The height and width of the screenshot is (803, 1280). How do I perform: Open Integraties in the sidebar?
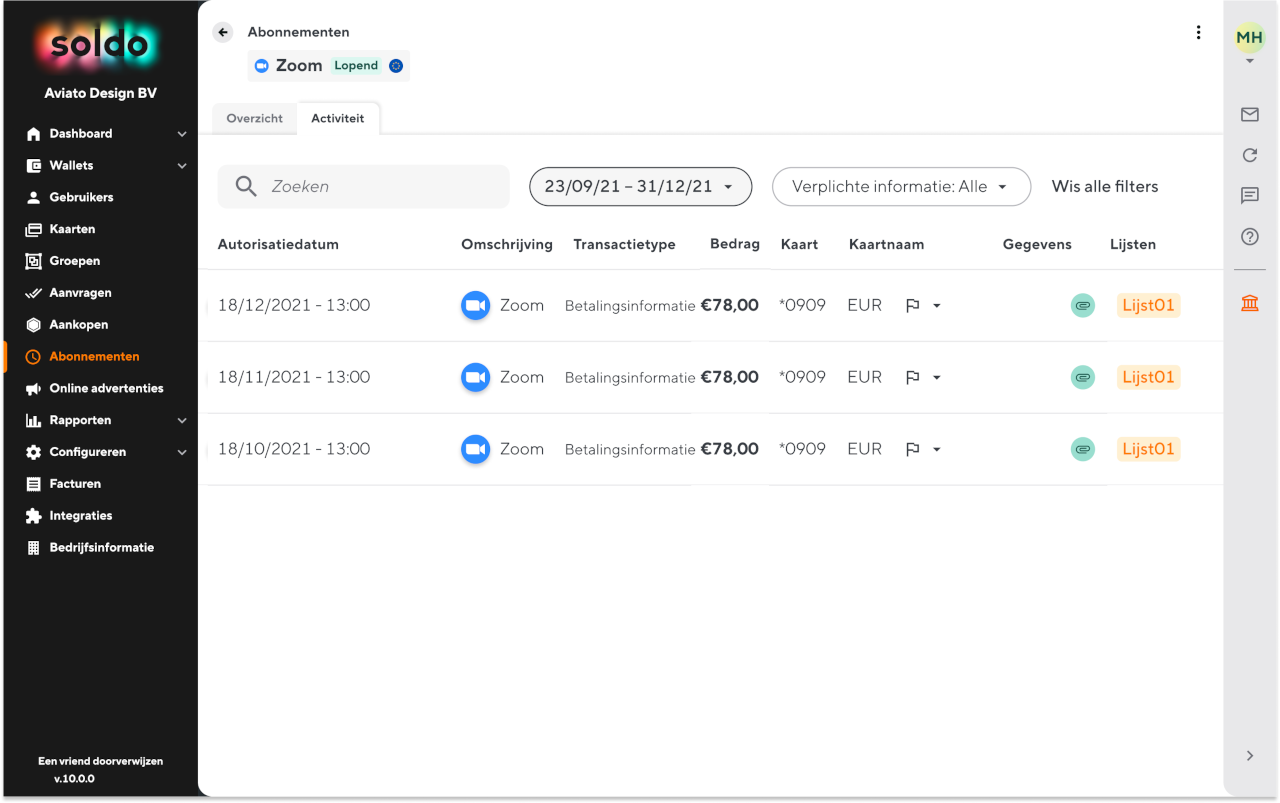pos(81,516)
